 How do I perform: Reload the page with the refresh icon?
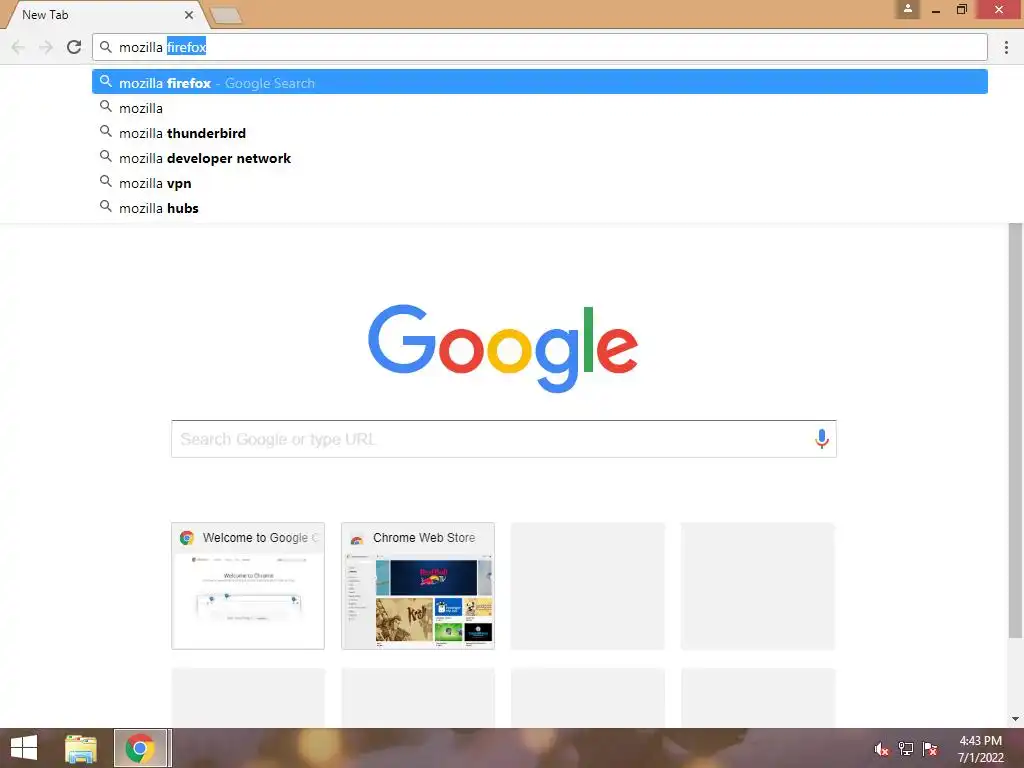click(74, 47)
